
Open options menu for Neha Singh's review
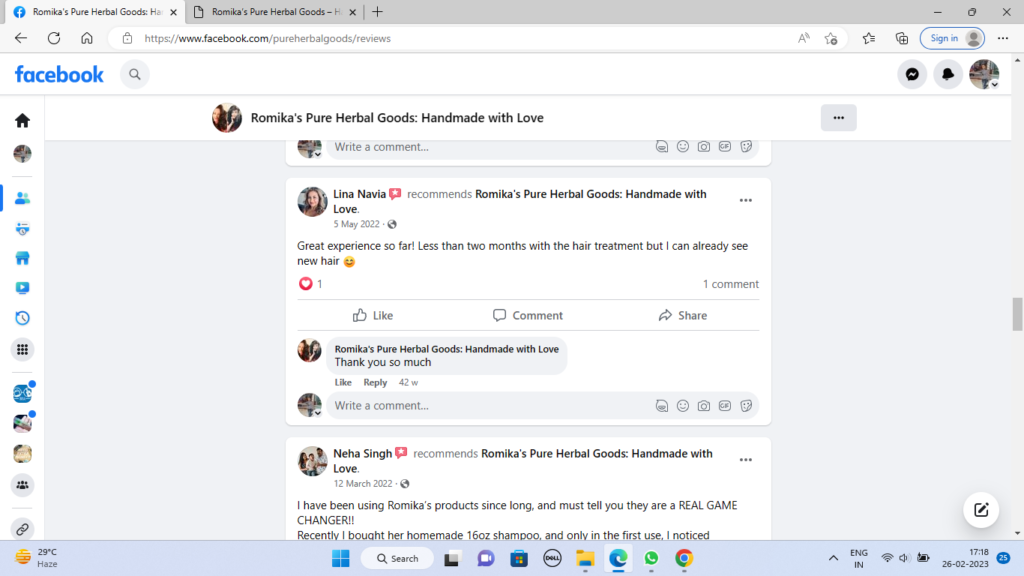coord(746,460)
